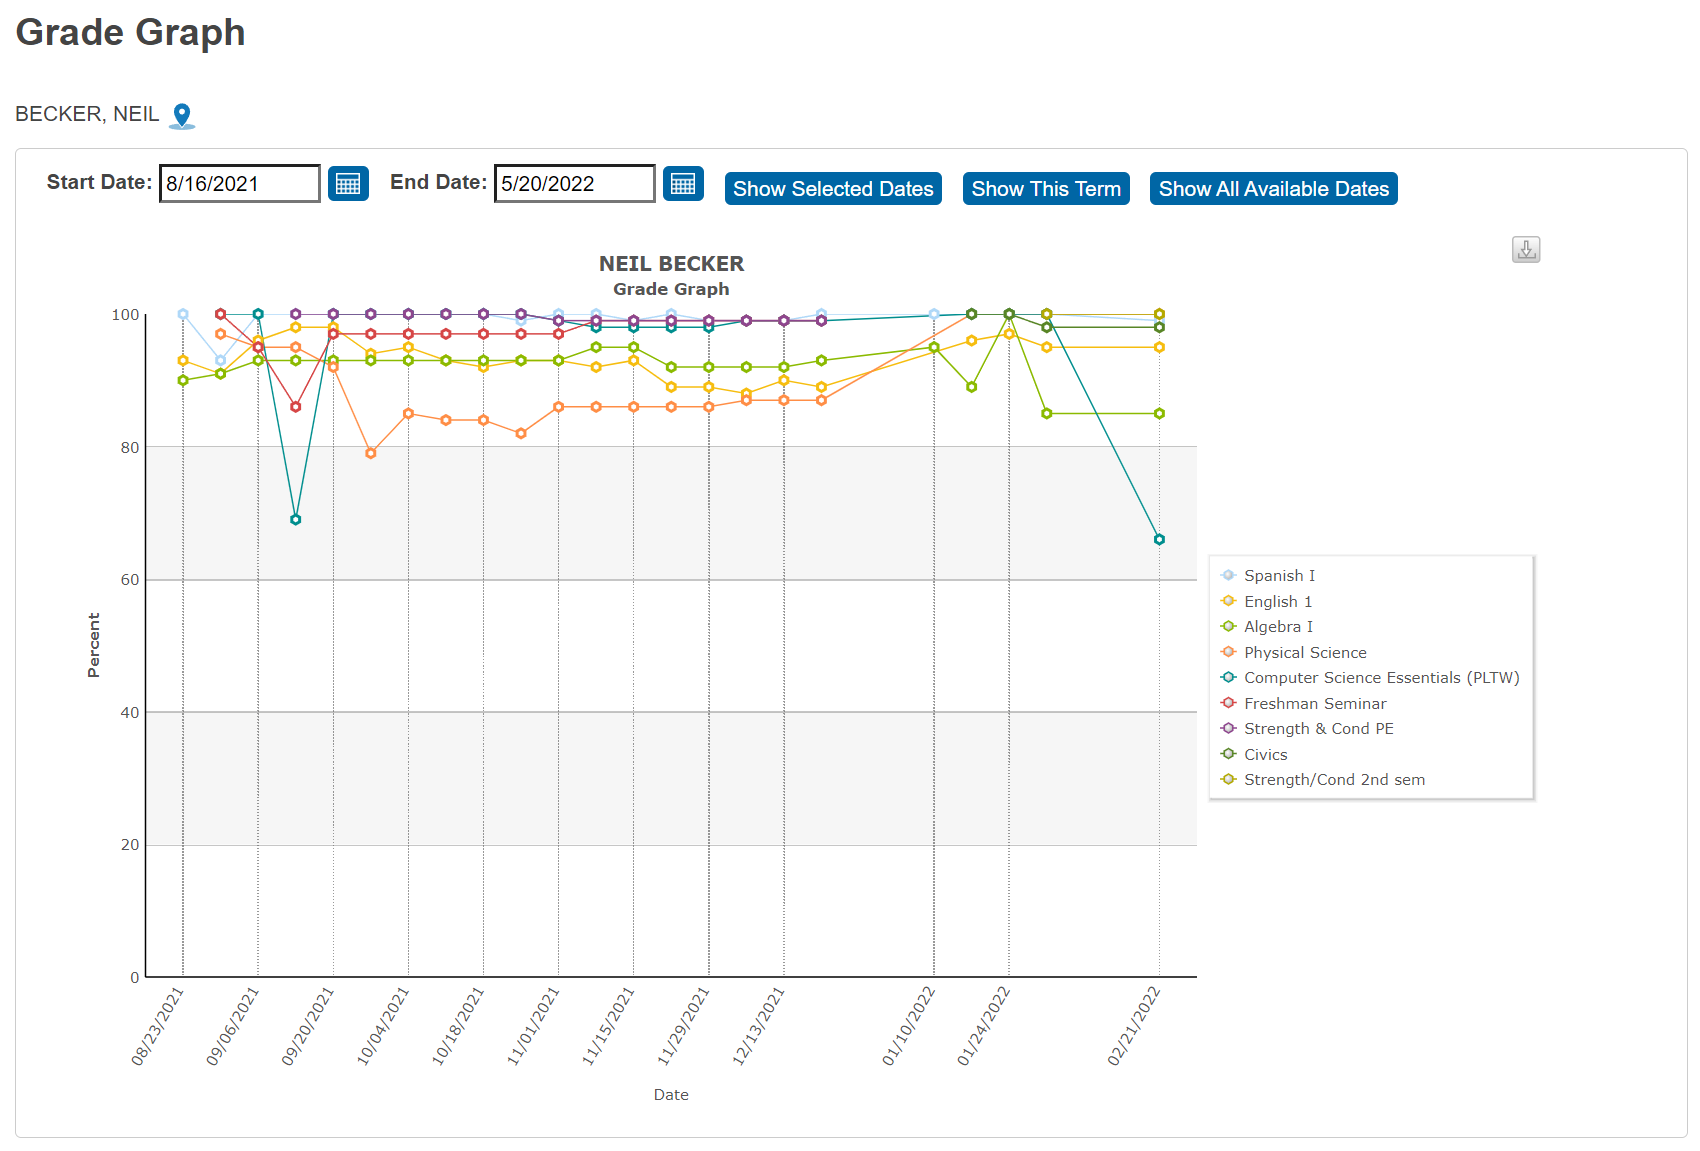Toggle Strength & Cond PE visibility

(x=1226, y=728)
